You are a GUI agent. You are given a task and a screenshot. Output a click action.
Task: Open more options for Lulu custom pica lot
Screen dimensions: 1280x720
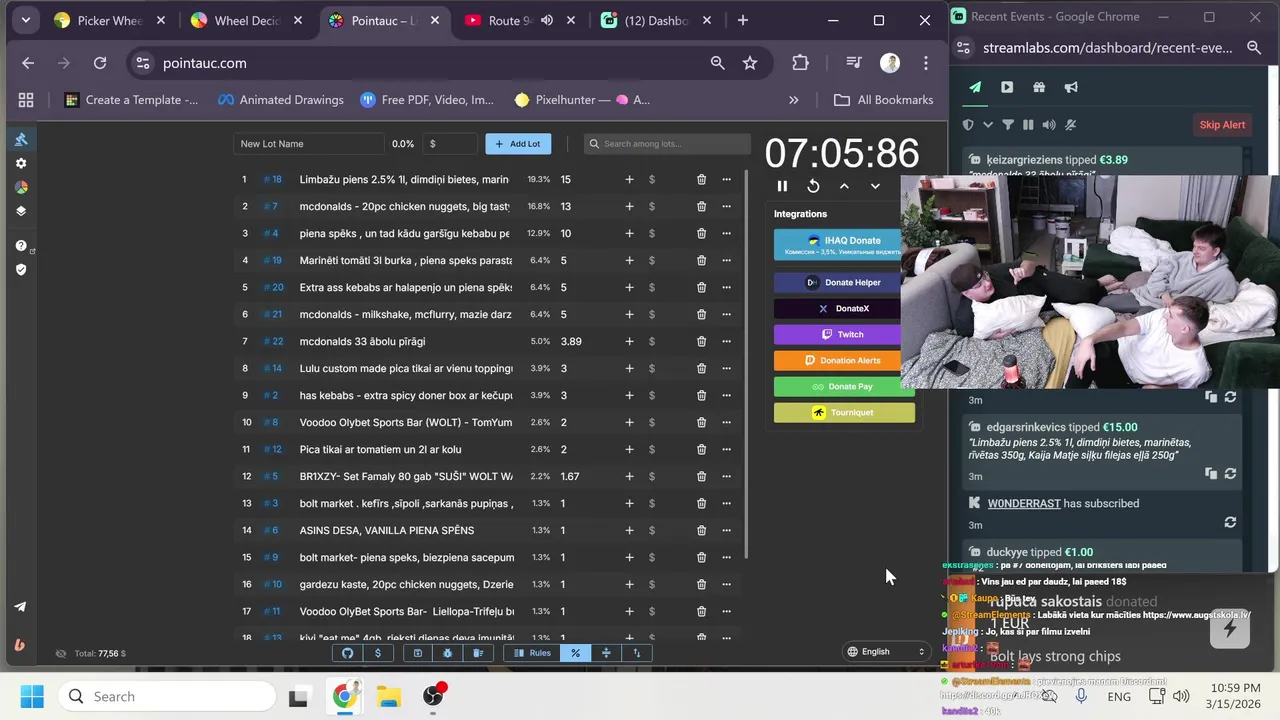[x=726, y=368]
